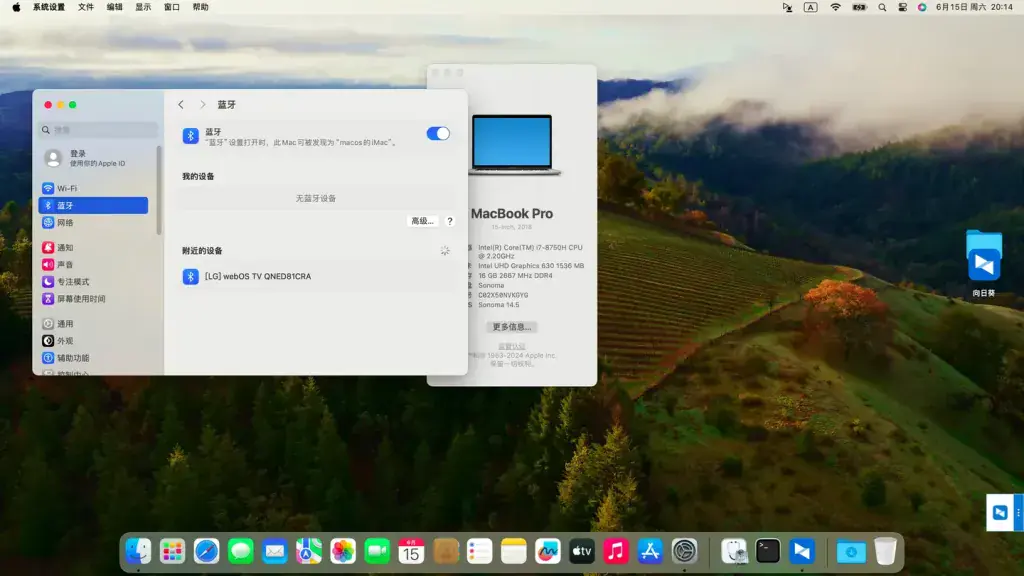
Task: Open 声音 sound settings
Action: (x=93, y=264)
